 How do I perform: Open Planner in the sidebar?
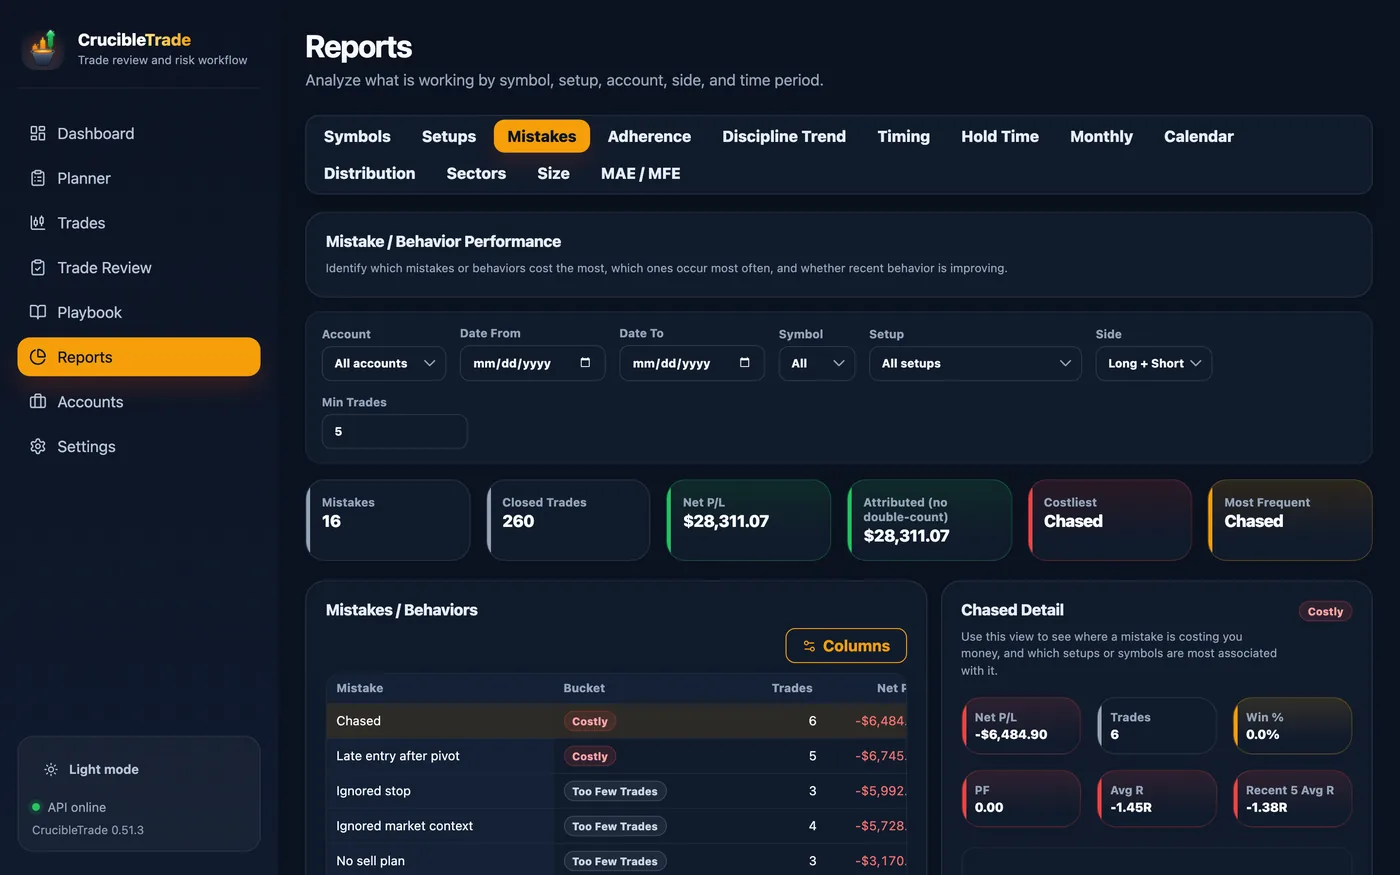coord(139,178)
